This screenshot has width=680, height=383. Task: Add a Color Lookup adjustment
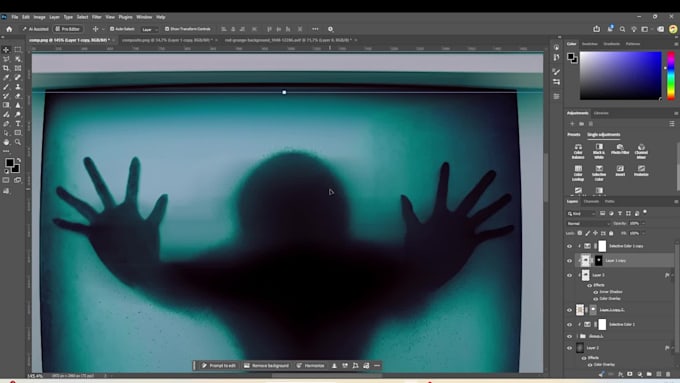click(x=578, y=173)
